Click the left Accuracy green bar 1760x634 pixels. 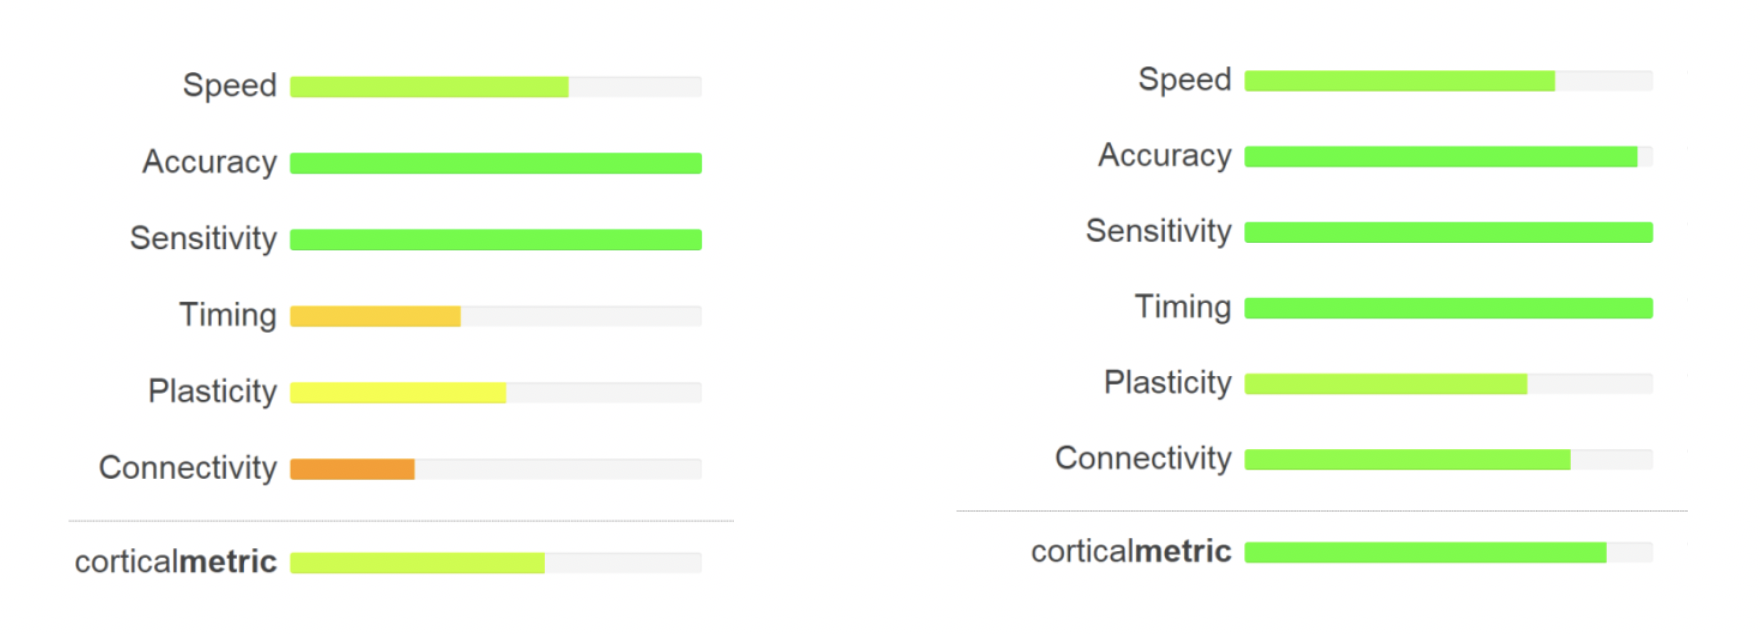click(496, 163)
